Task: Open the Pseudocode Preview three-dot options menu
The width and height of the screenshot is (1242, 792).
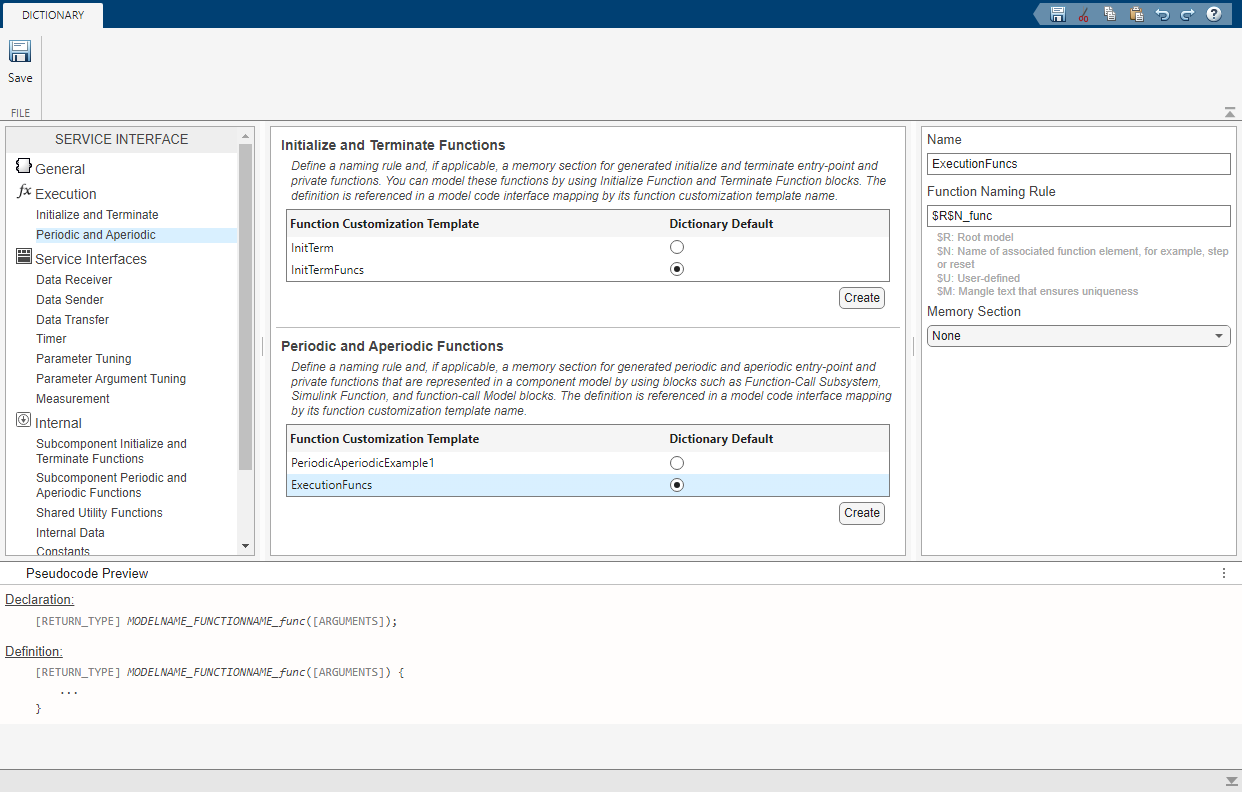Action: 1224,573
